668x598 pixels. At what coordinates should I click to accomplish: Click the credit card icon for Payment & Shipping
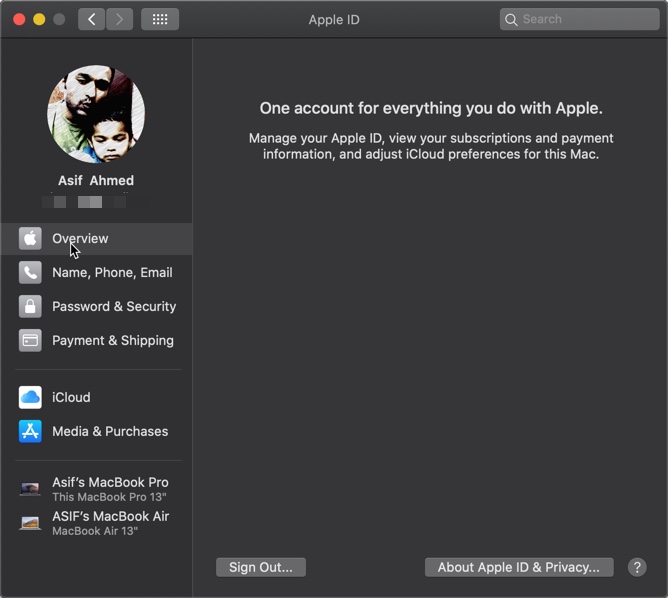[x=30, y=341]
